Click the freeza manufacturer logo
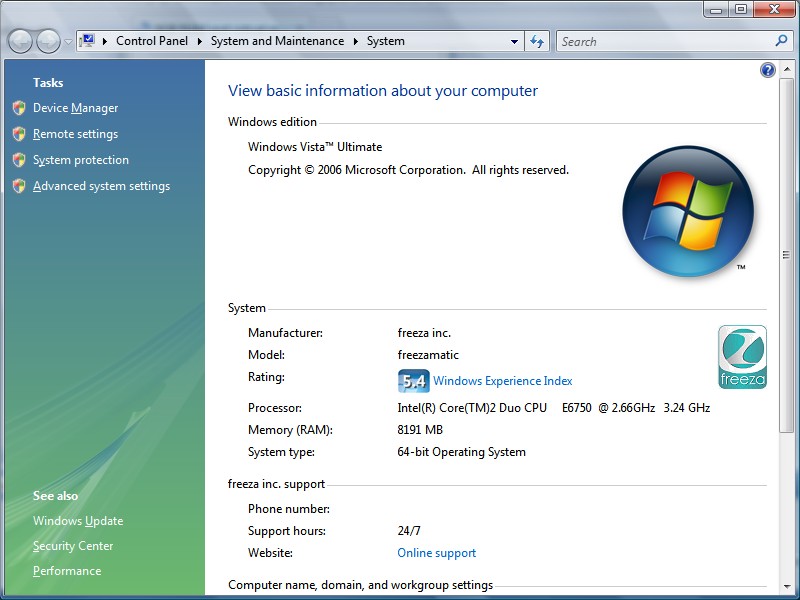The image size is (800, 600). (x=742, y=357)
